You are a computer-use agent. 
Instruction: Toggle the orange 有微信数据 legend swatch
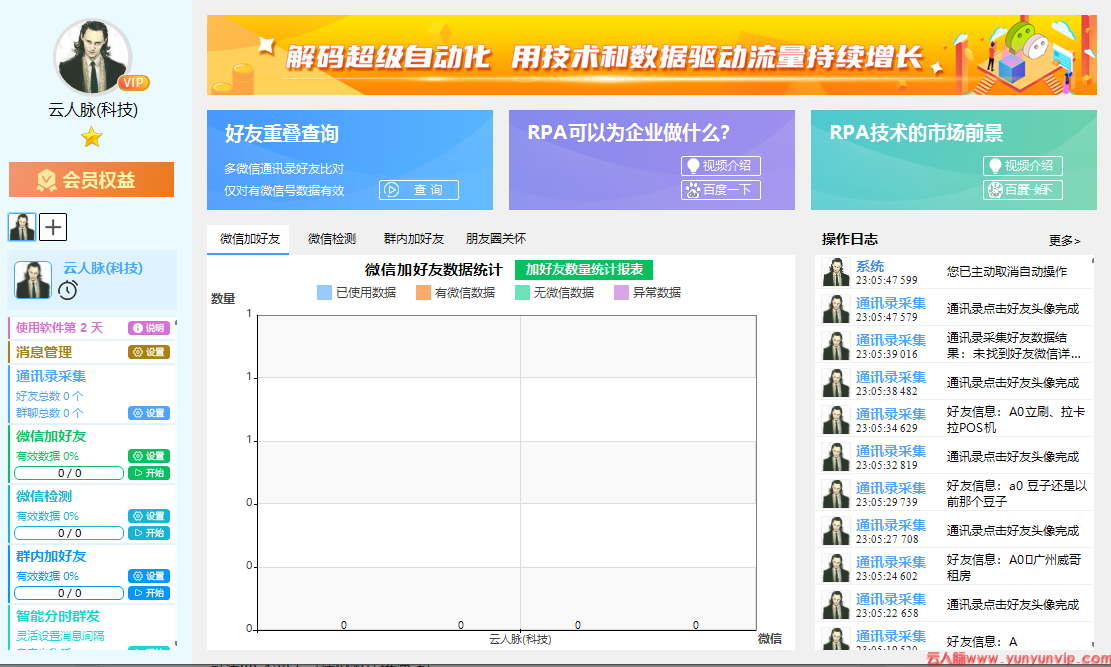pos(423,293)
